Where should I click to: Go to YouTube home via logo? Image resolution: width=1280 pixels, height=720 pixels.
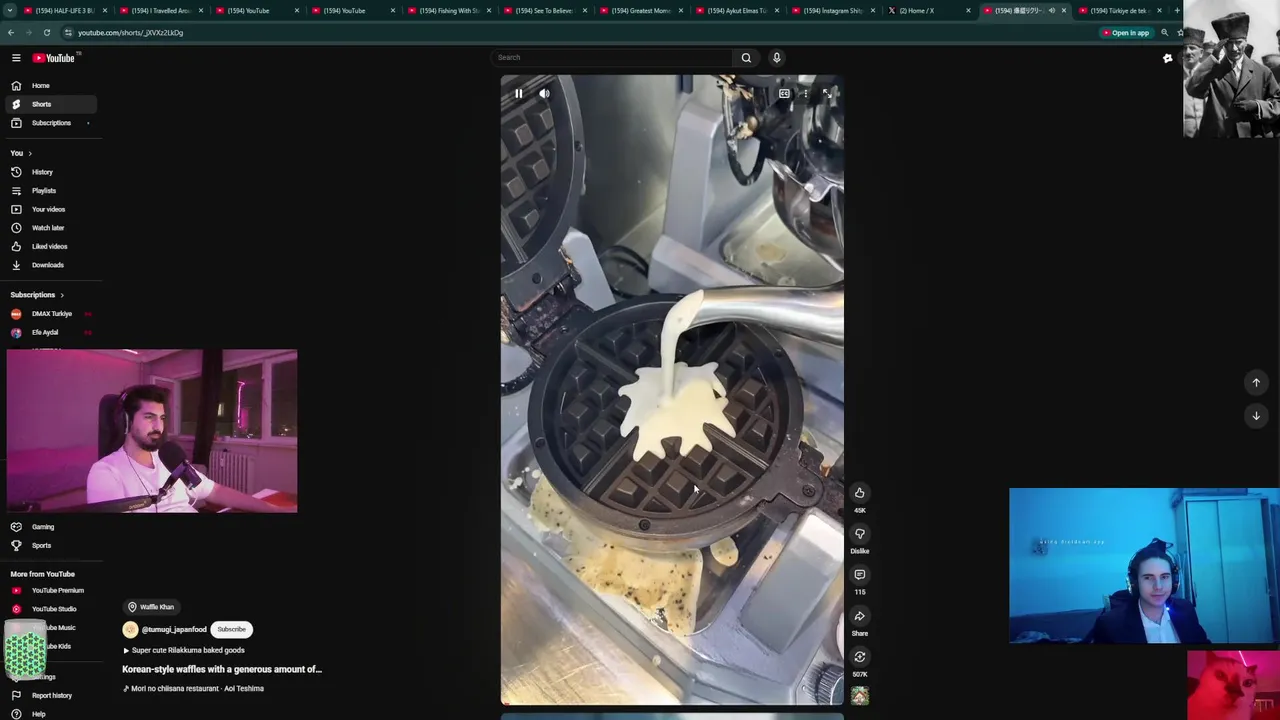(54, 58)
